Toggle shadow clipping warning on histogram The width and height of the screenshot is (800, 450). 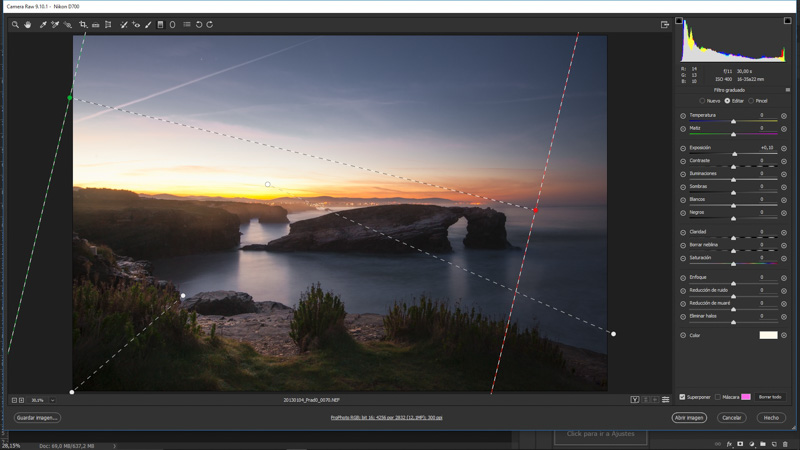pos(679,20)
